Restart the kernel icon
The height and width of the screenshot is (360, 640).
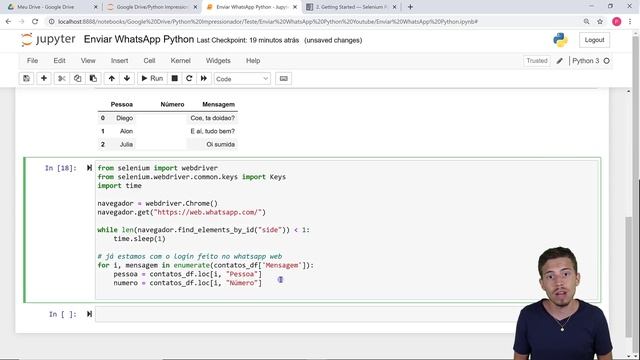coord(189,78)
